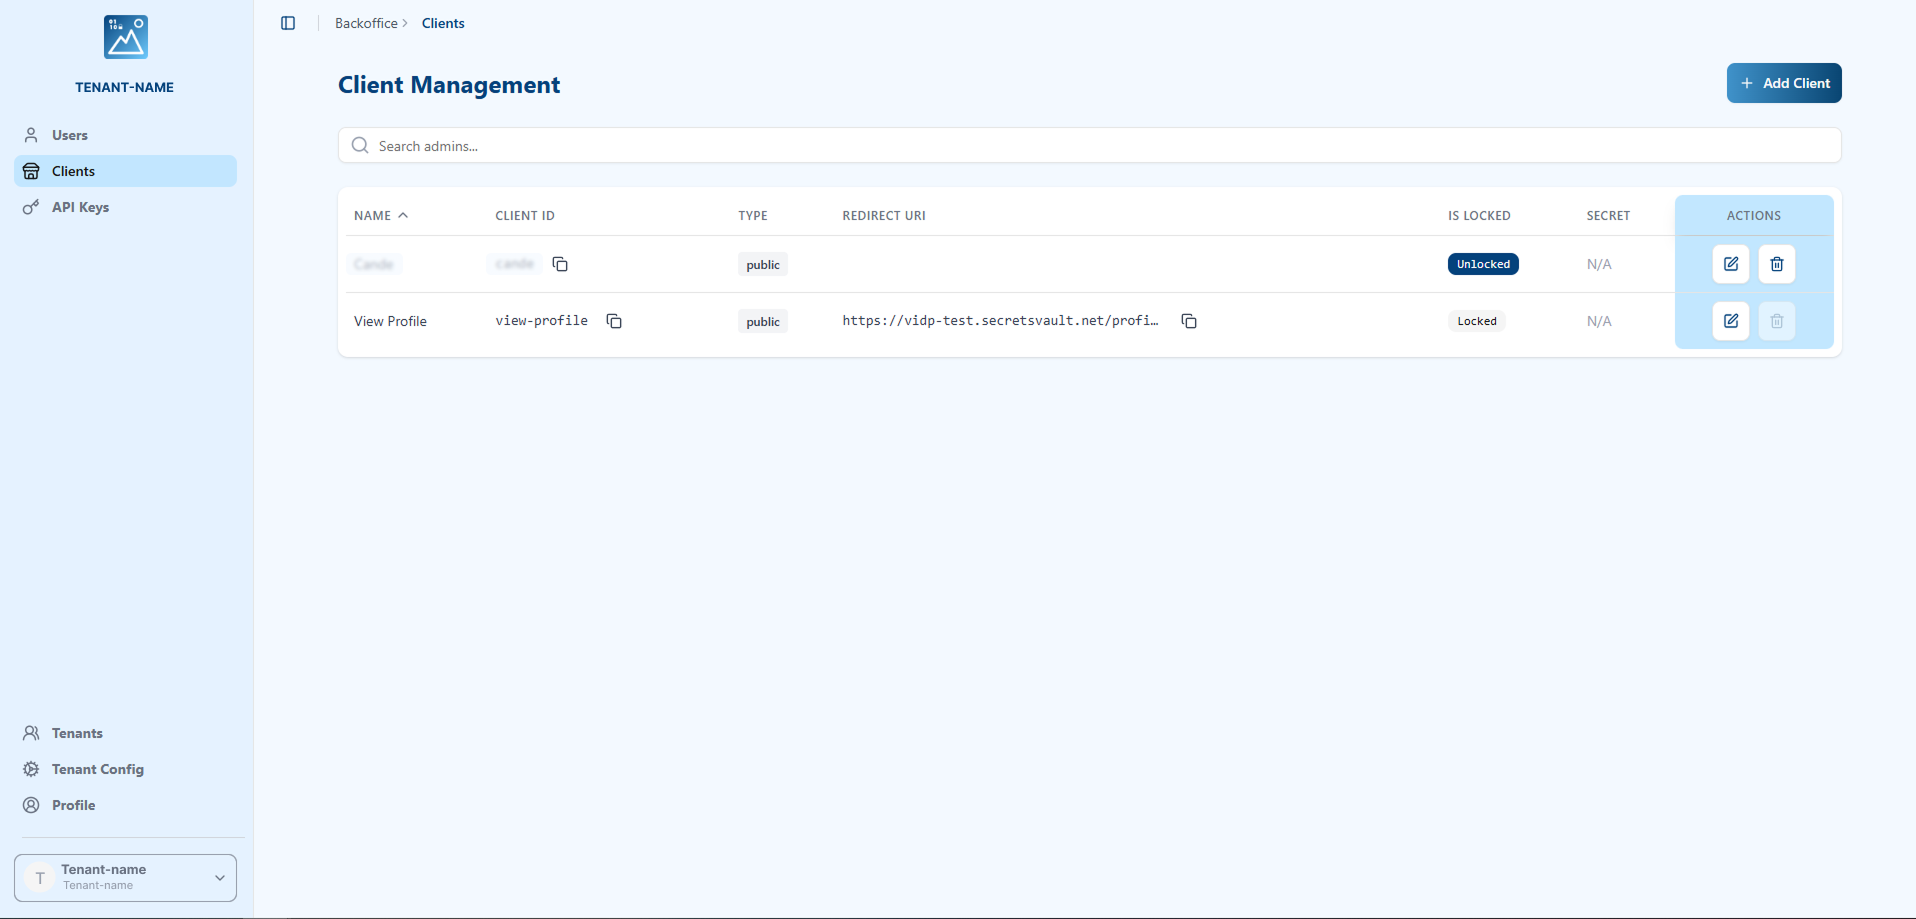The height and width of the screenshot is (919, 1916).
Task: Toggle the Locked badge on View Profile
Action: click(x=1477, y=321)
